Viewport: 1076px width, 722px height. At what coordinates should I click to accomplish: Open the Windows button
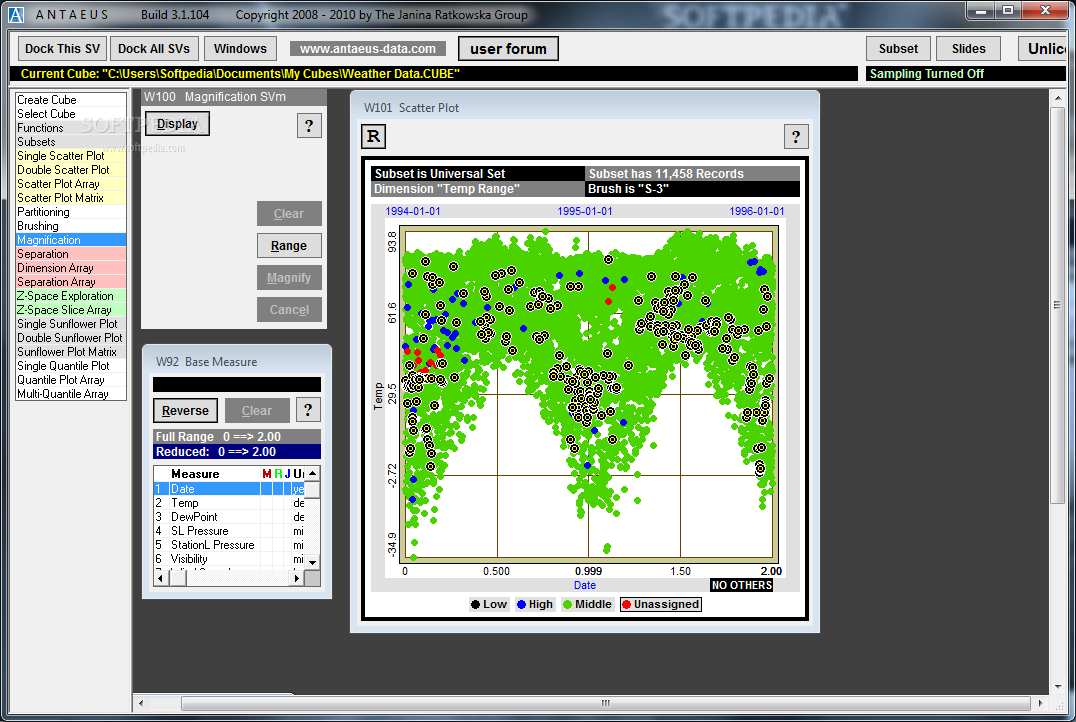click(240, 49)
